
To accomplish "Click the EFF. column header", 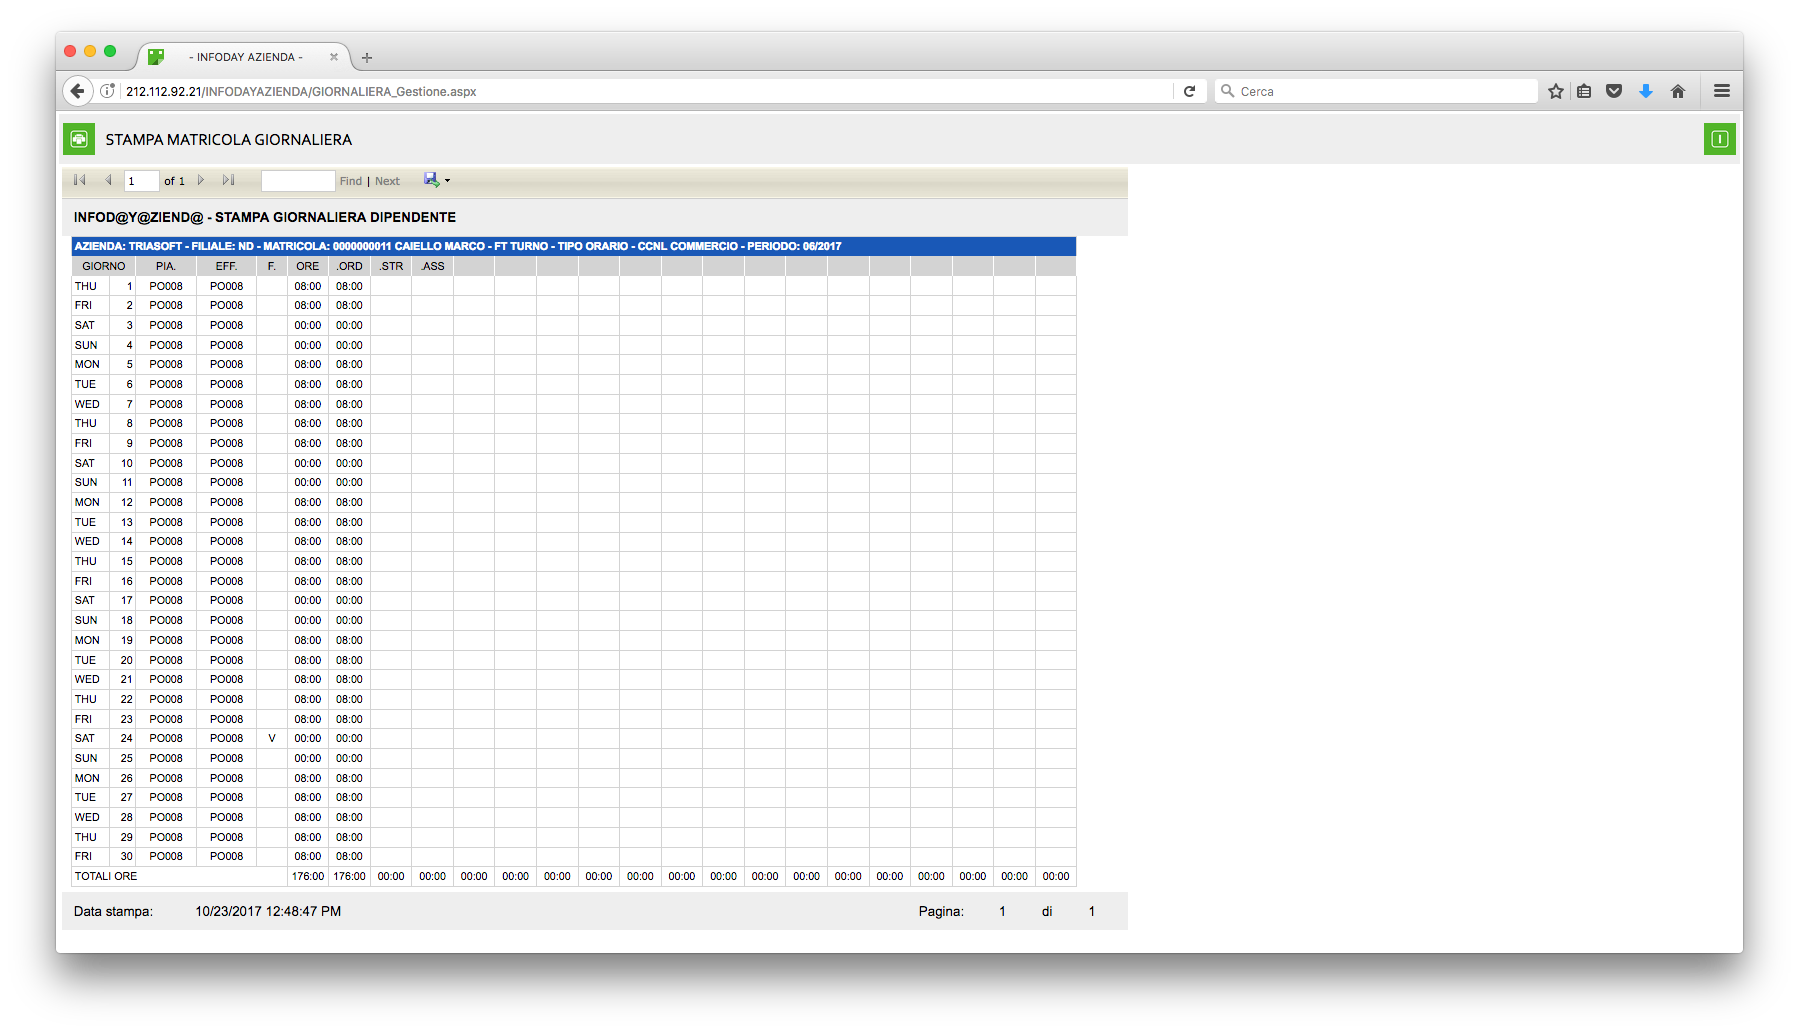I will pos(226,266).
